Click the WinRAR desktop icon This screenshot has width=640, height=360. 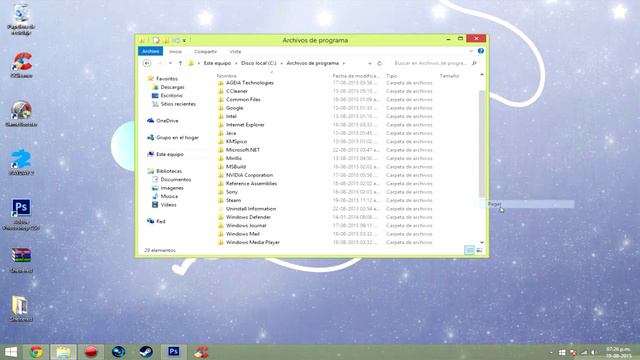21,260
